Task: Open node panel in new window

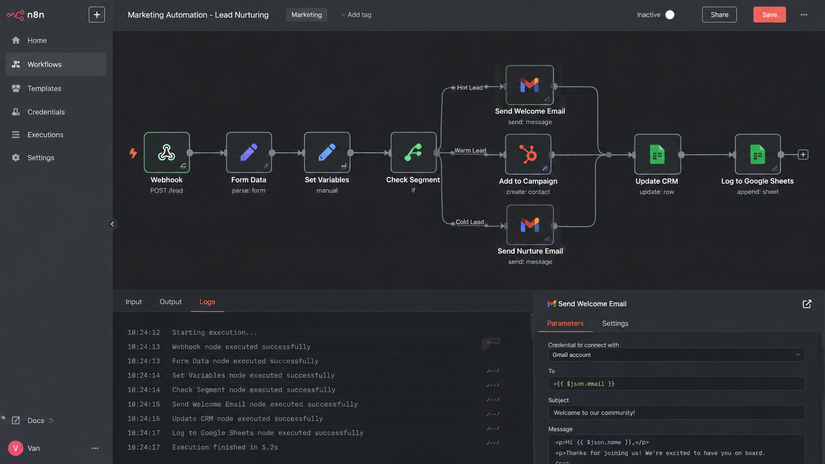Action: (807, 304)
